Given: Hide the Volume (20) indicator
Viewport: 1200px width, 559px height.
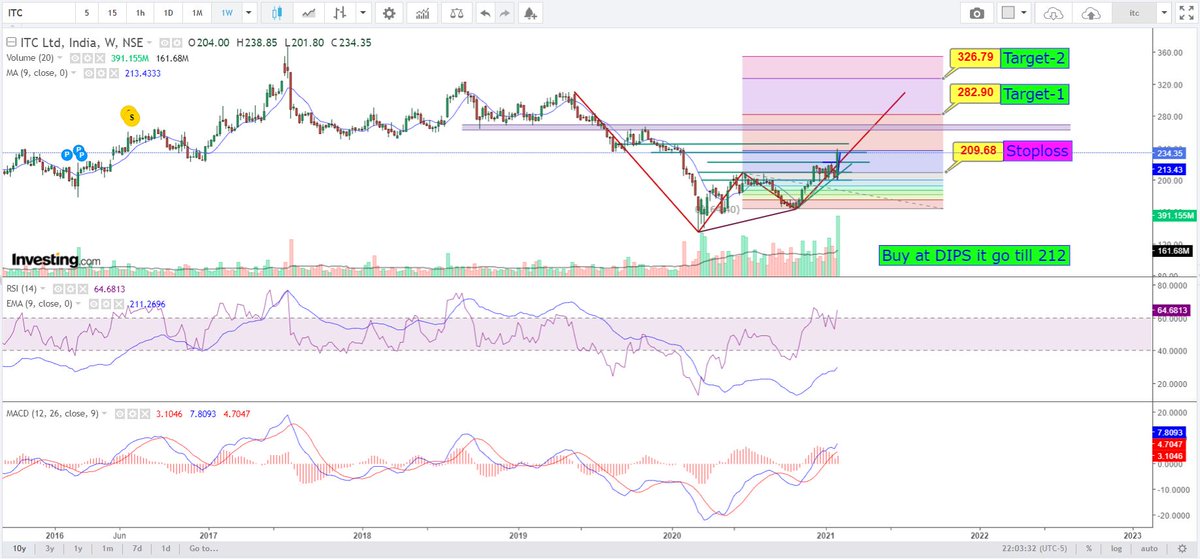Looking at the screenshot, I should pos(74,58).
